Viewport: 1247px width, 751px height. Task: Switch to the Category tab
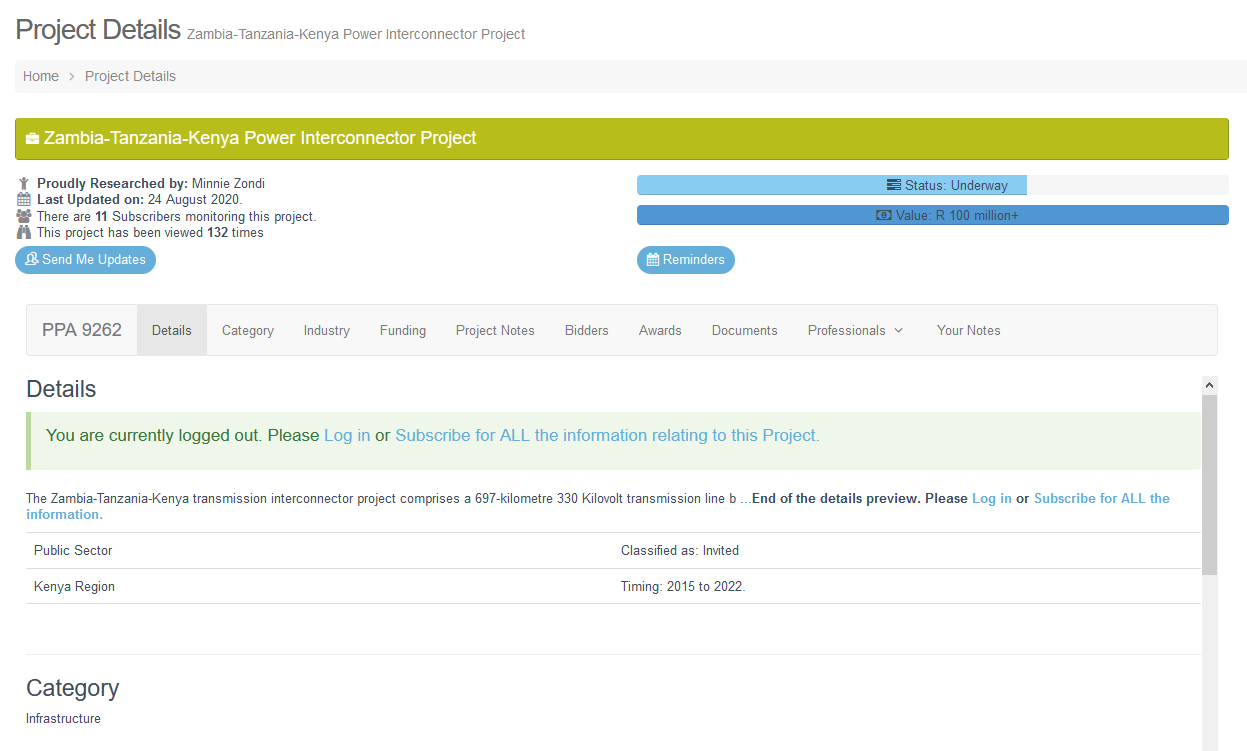pos(248,331)
